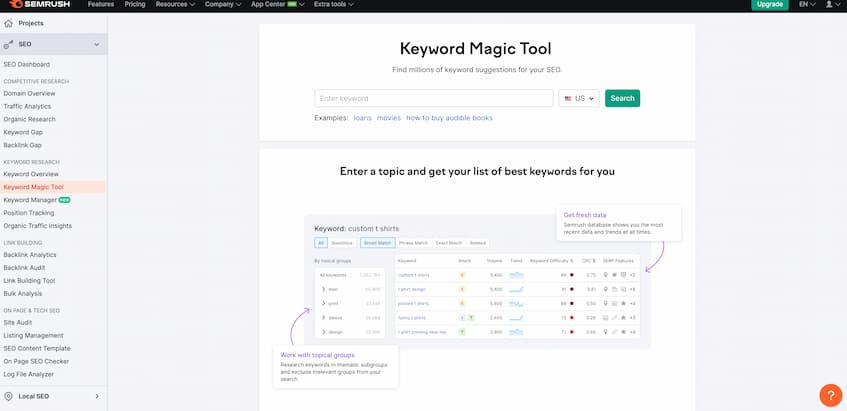
Task: Try the 'loans' example keyword
Action: [x=362, y=118]
